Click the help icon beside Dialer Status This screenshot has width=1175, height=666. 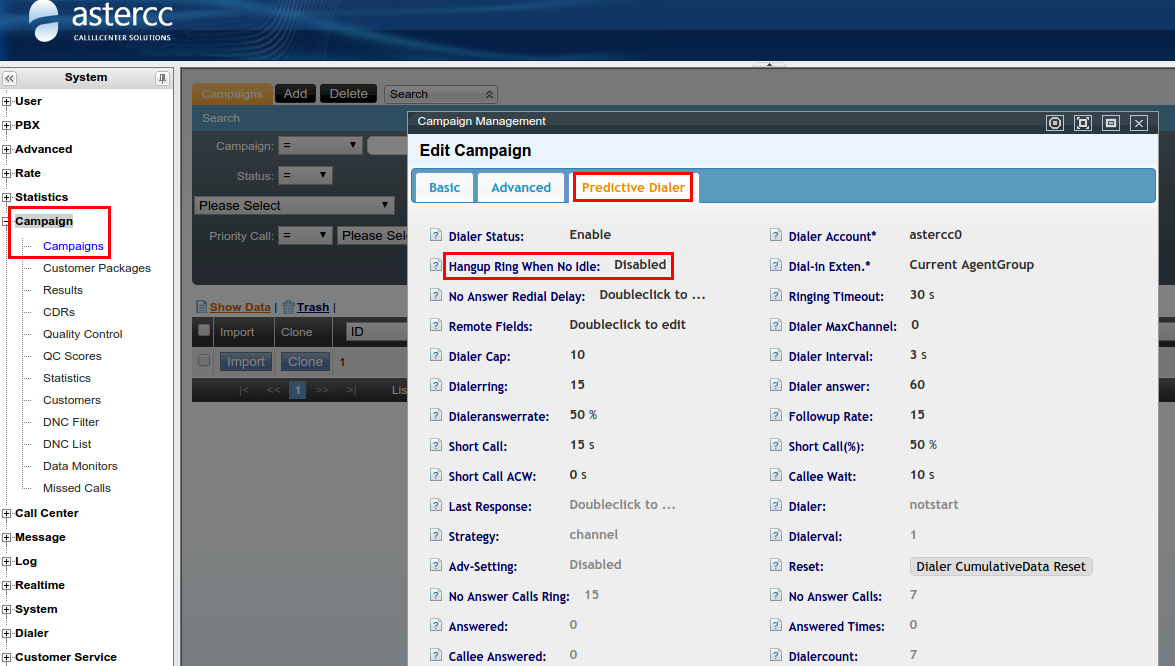point(436,236)
